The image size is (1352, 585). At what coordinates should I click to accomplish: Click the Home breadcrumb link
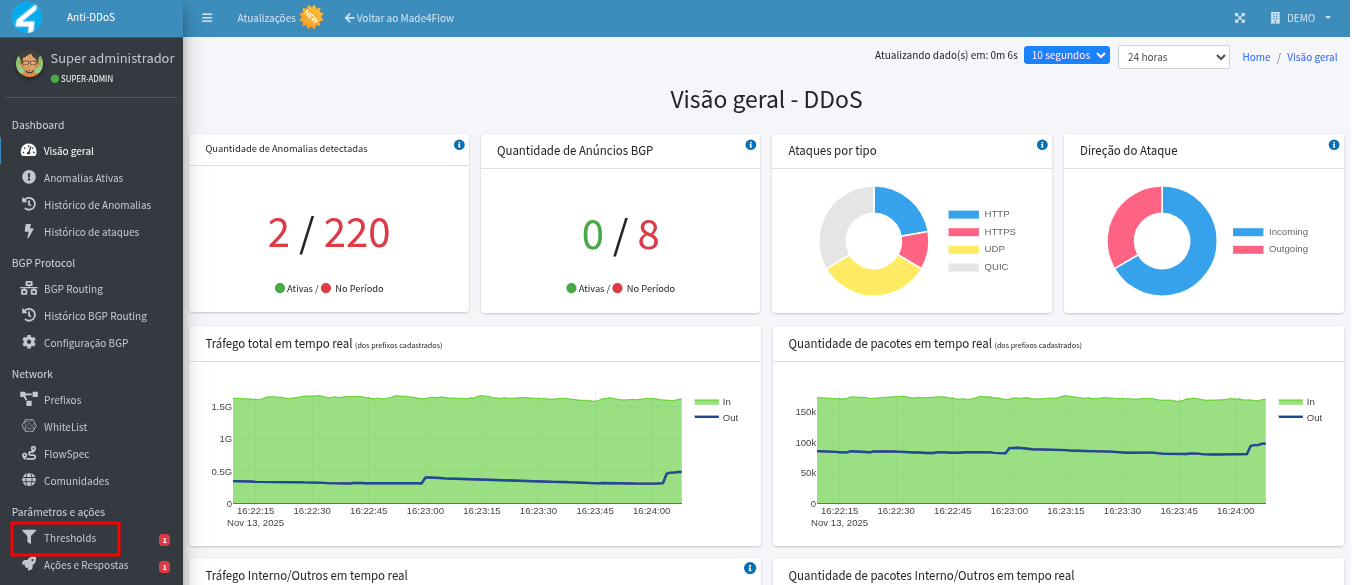pyautogui.click(x=1256, y=57)
